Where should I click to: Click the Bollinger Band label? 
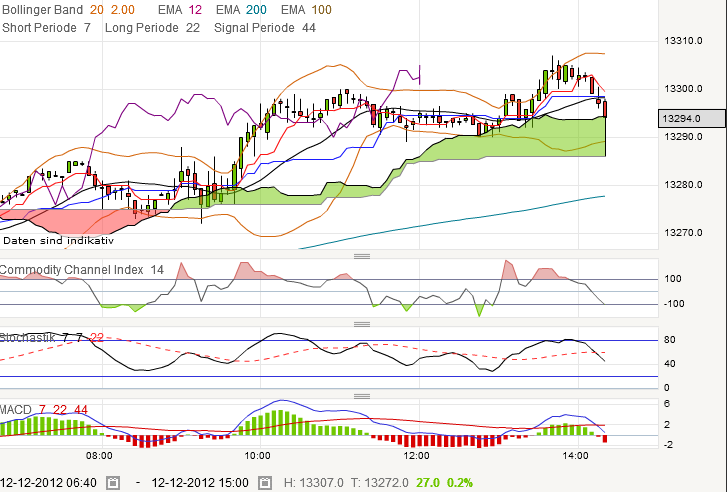[42, 10]
